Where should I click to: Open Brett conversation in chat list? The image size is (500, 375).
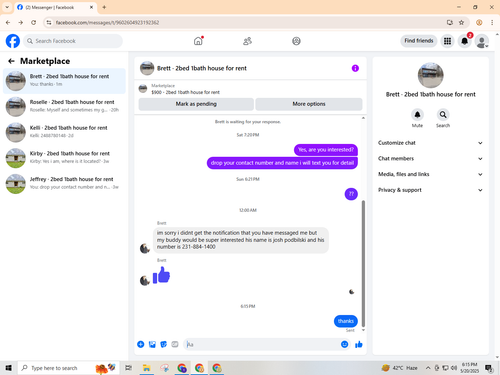point(64,81)
